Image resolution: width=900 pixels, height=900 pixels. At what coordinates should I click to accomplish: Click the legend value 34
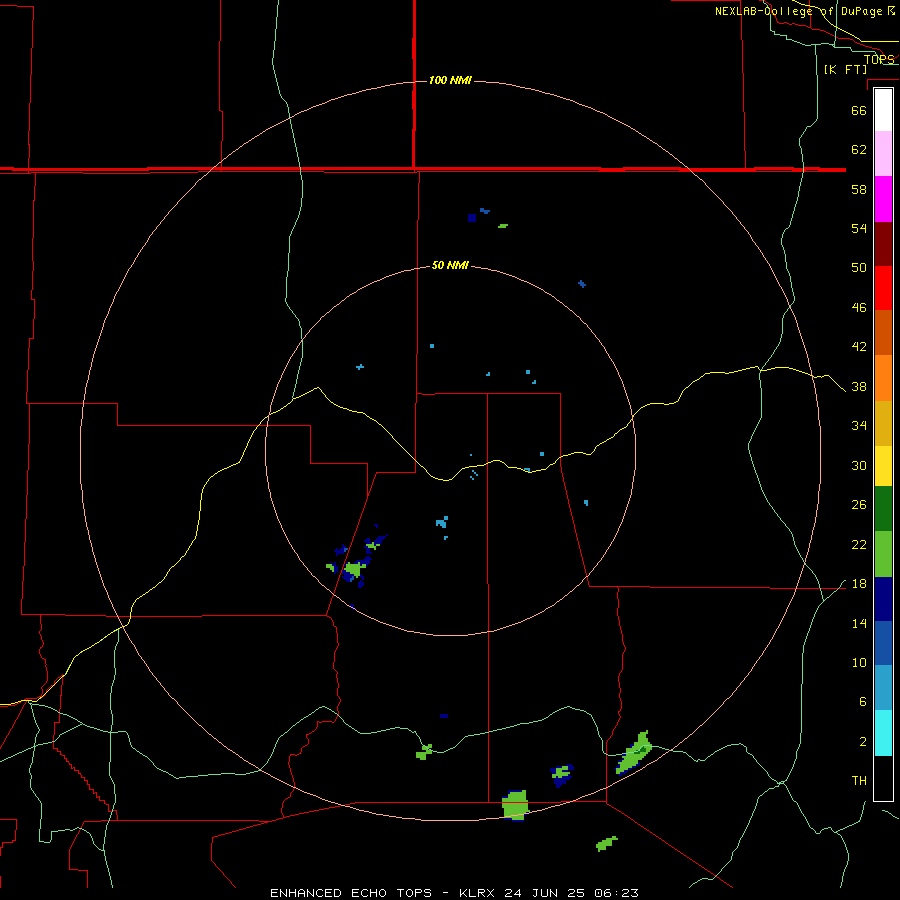[859, 425]
